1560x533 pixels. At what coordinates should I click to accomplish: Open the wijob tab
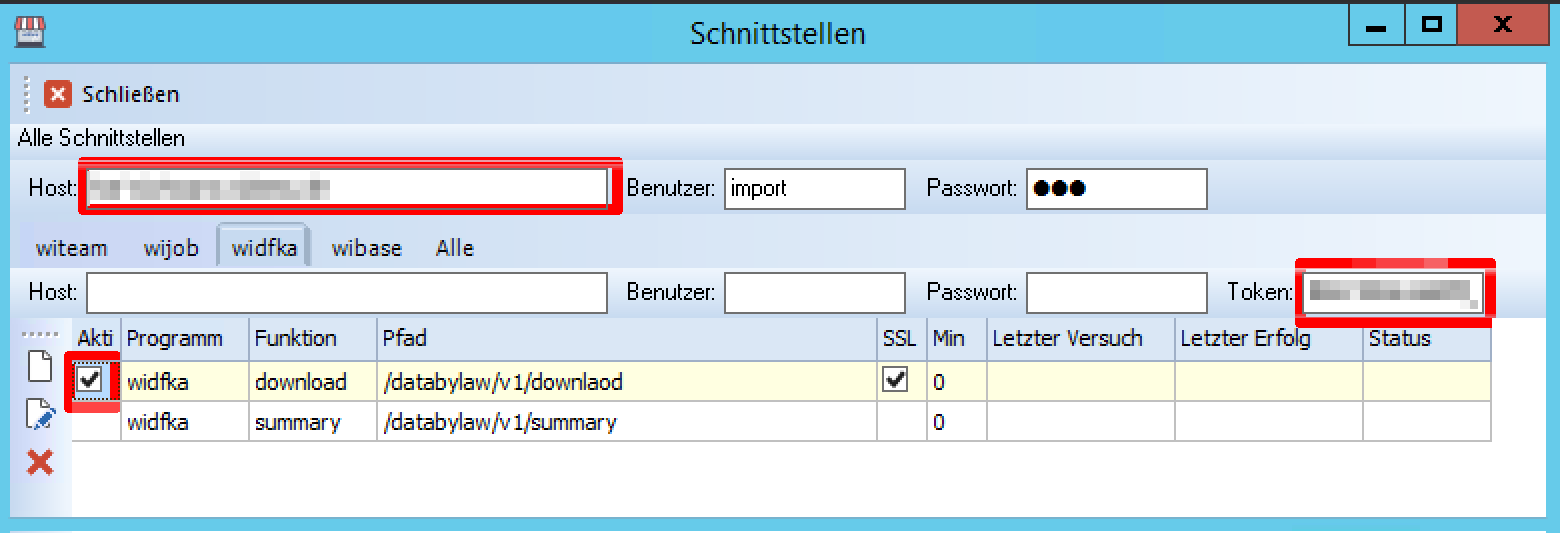(x=171, y=248)
